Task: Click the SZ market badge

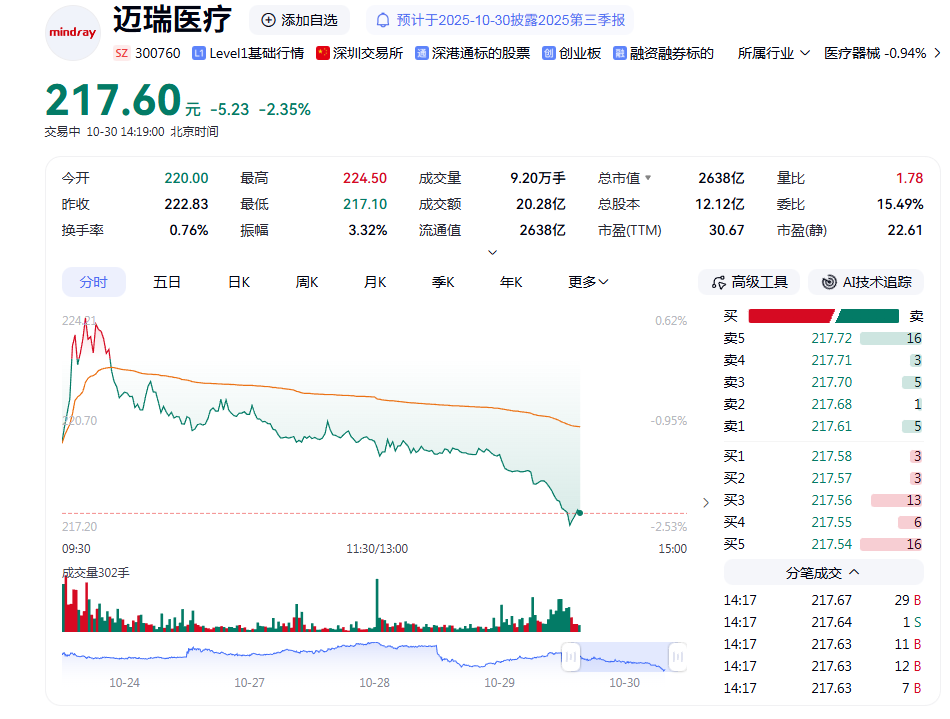Action: 121,53
